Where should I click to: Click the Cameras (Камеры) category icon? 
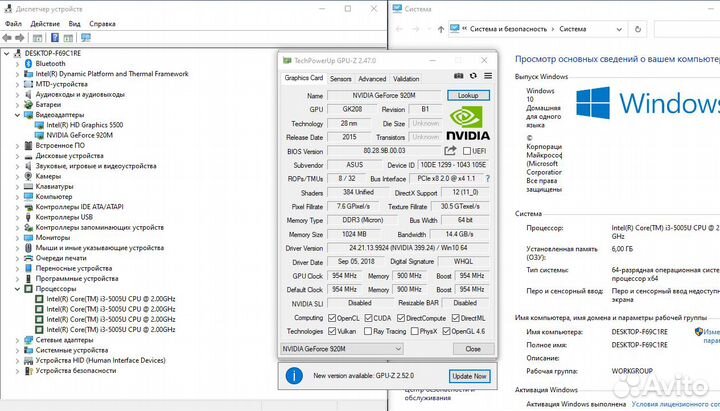coord(28,176)
